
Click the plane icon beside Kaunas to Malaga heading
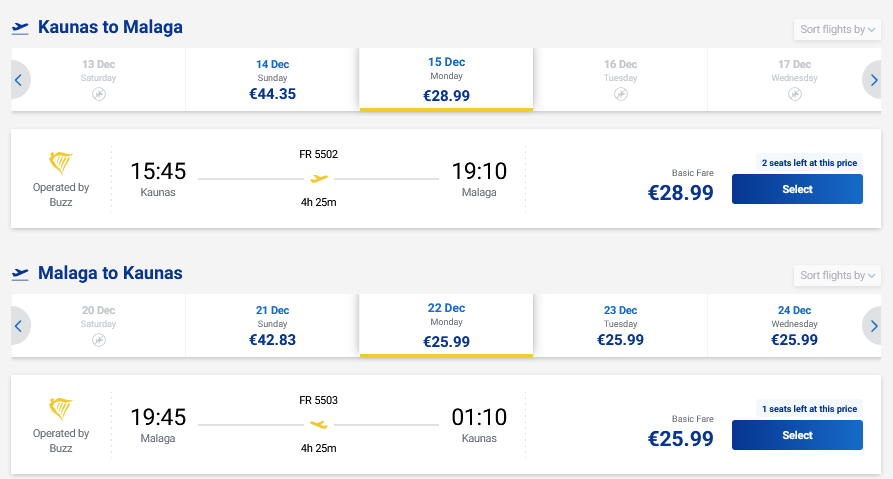(20, 28)
